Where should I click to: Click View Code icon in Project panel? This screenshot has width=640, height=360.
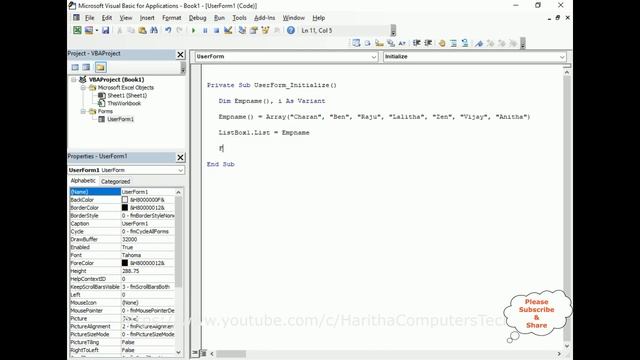coord(75,67)
